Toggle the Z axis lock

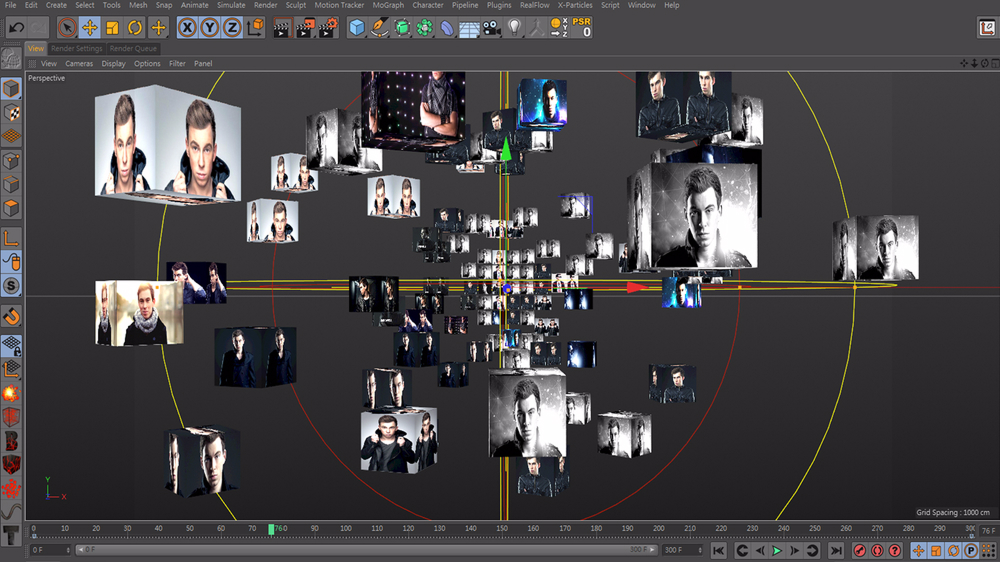click(x=231, y=27)
